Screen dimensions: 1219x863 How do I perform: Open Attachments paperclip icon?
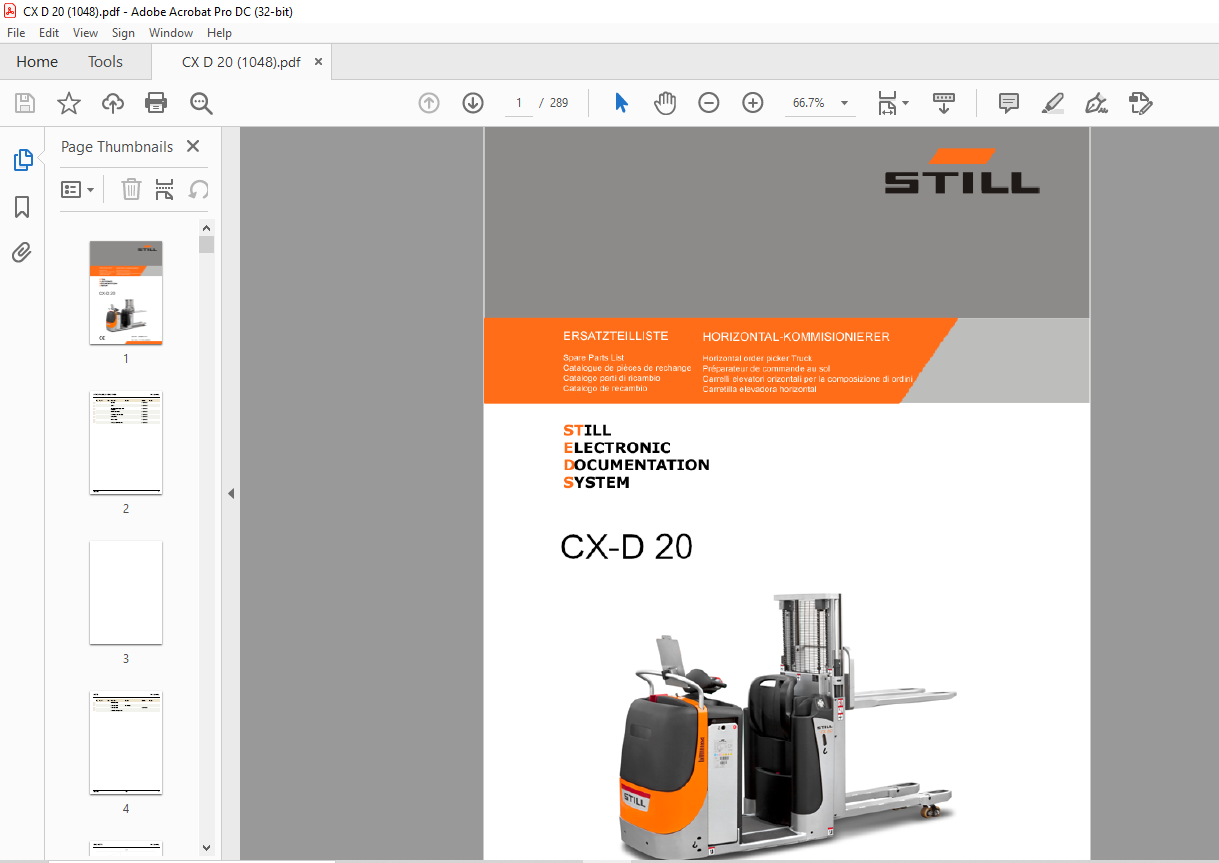(22, 253)
